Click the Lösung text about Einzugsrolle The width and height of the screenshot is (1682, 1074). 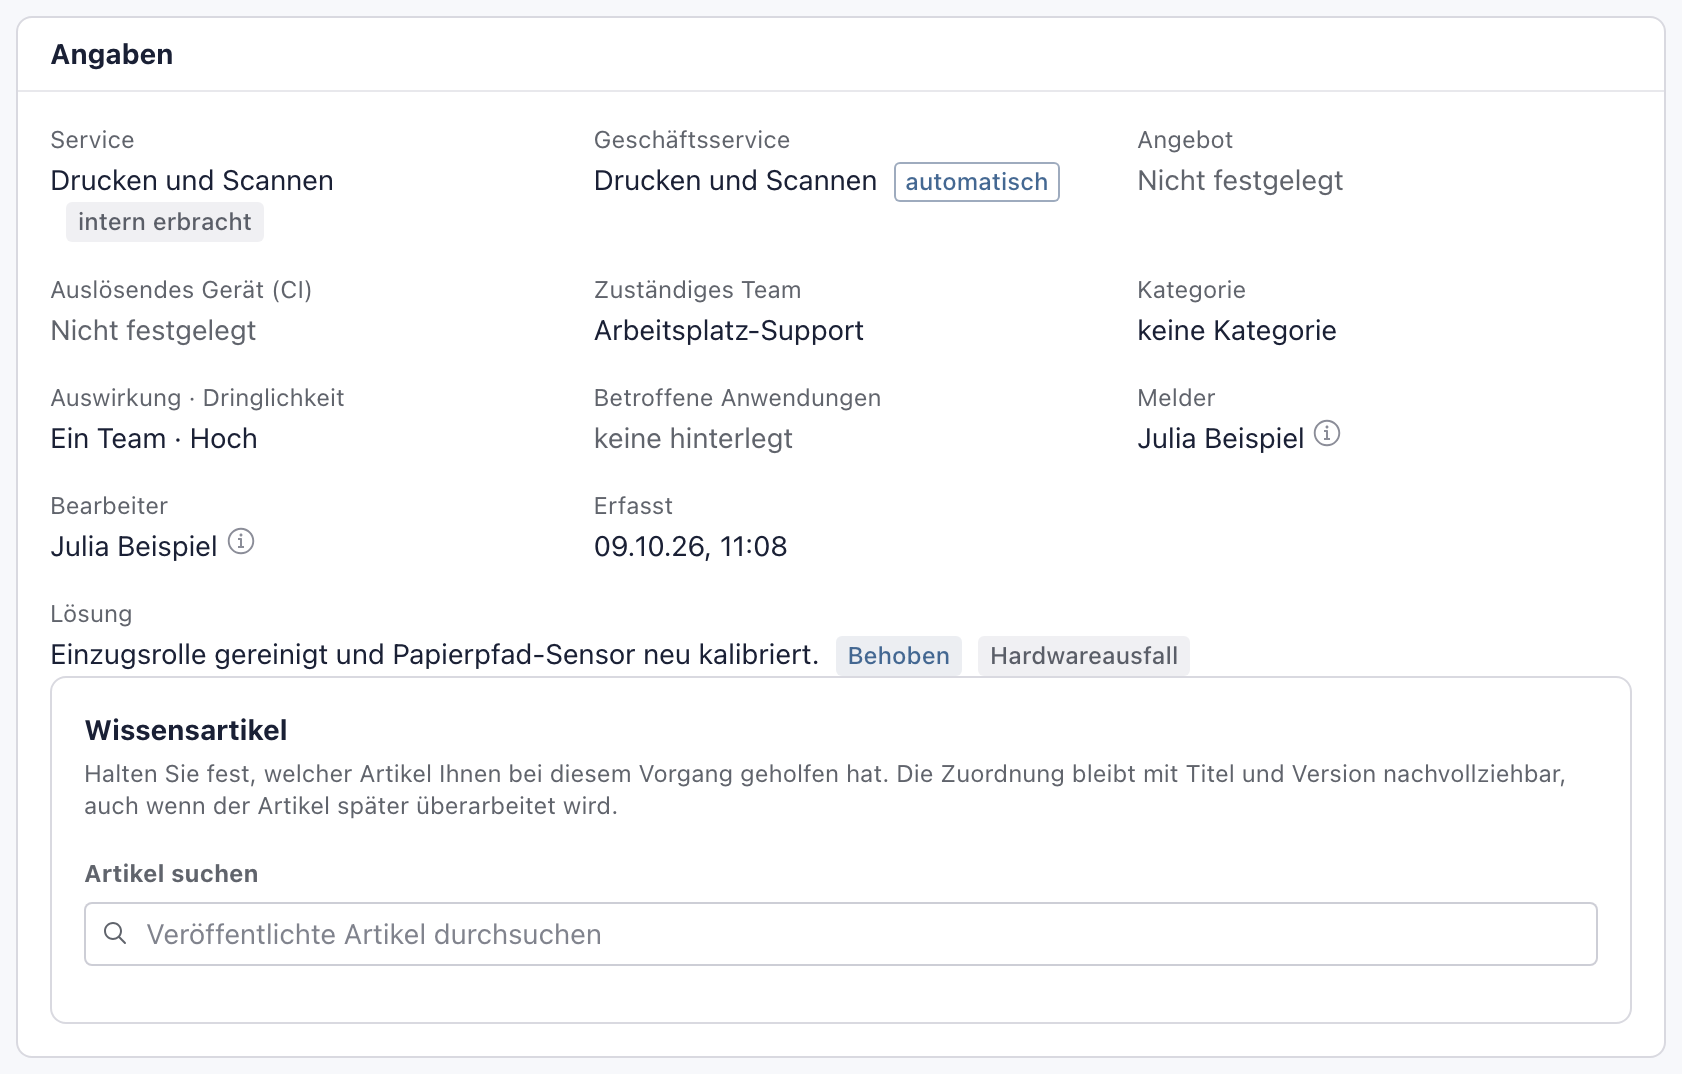pos(435,655)
